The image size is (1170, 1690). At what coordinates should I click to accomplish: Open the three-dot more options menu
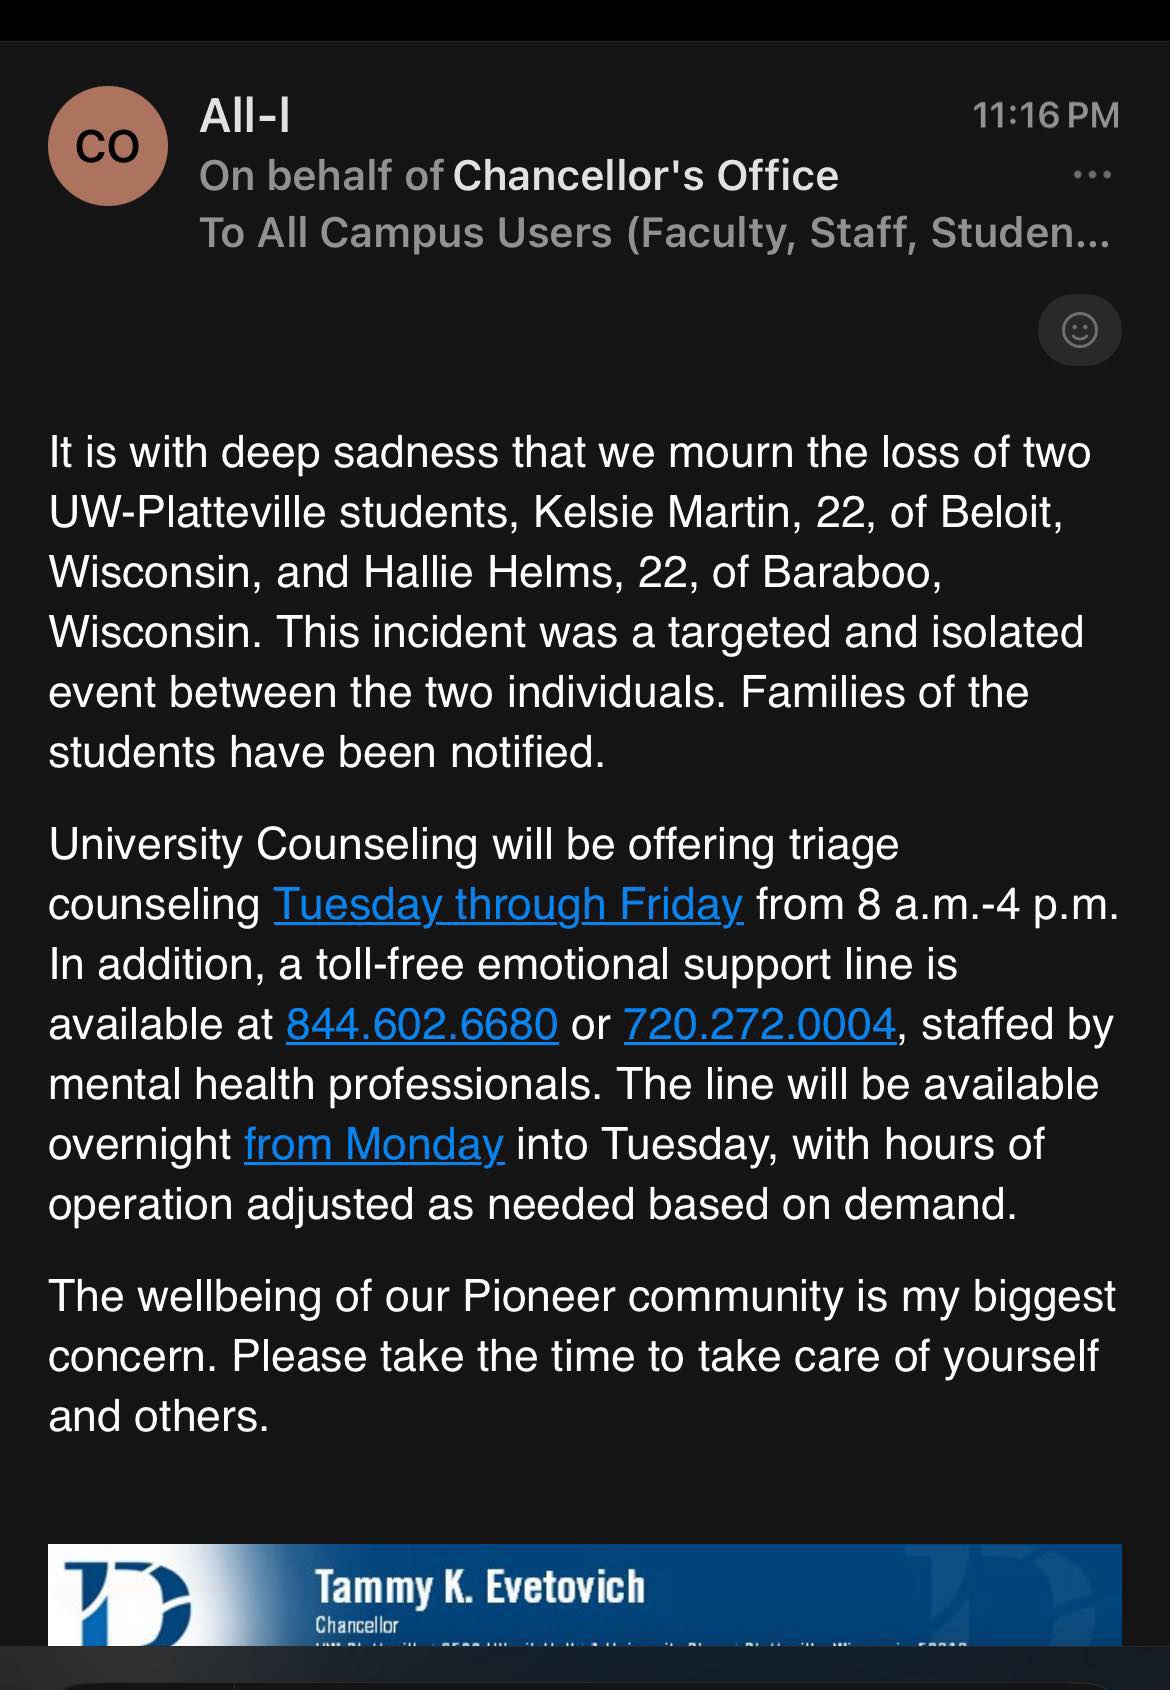tap(1092, 175)
